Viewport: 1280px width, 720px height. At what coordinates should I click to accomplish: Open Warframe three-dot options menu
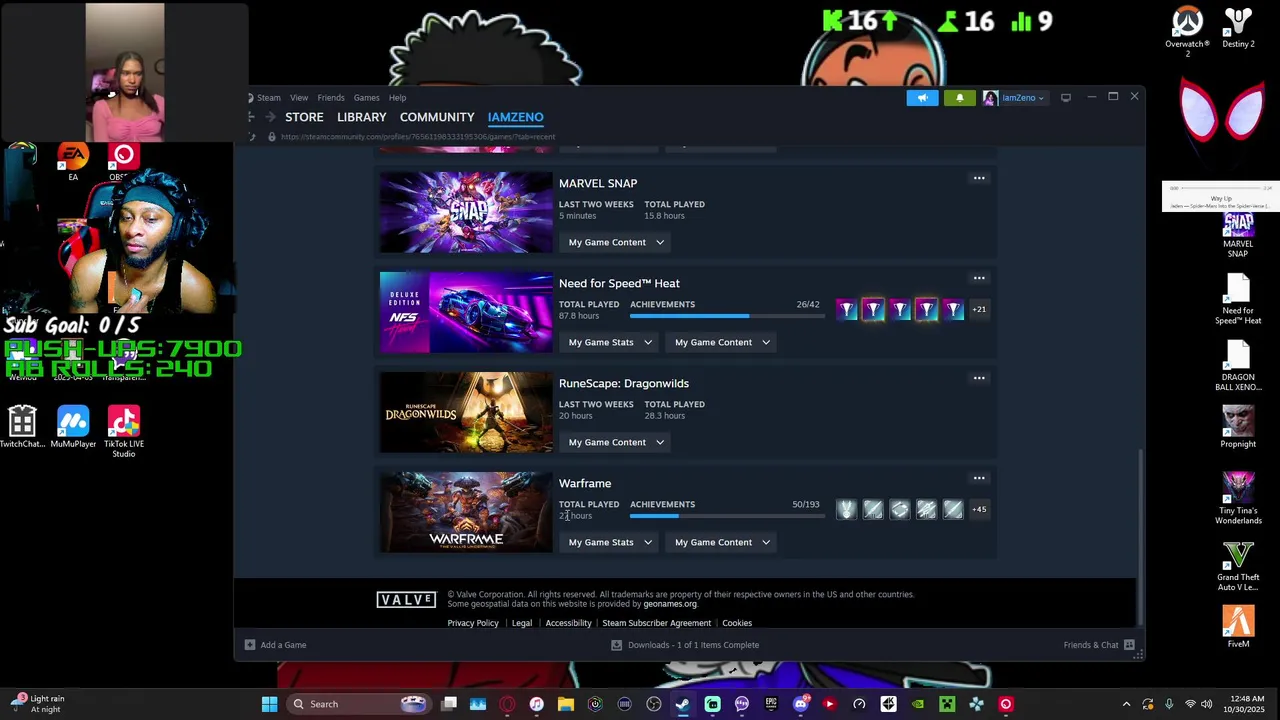(979, 478)
